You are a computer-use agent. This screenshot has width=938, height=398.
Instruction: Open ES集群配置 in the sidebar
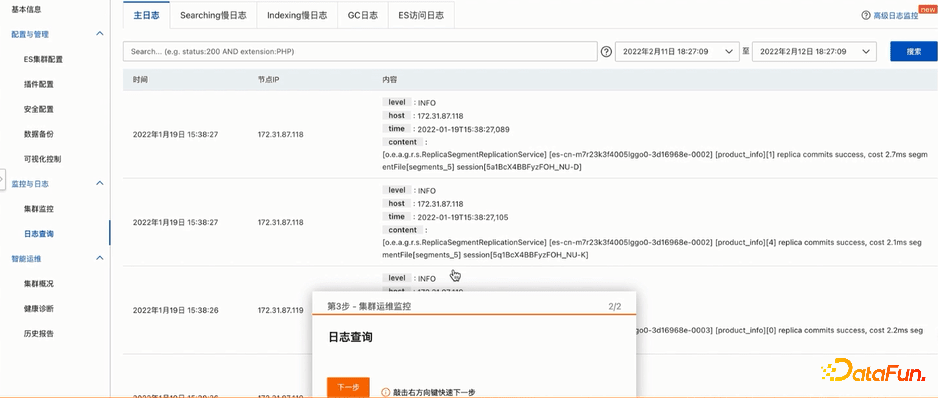[43, 59]
